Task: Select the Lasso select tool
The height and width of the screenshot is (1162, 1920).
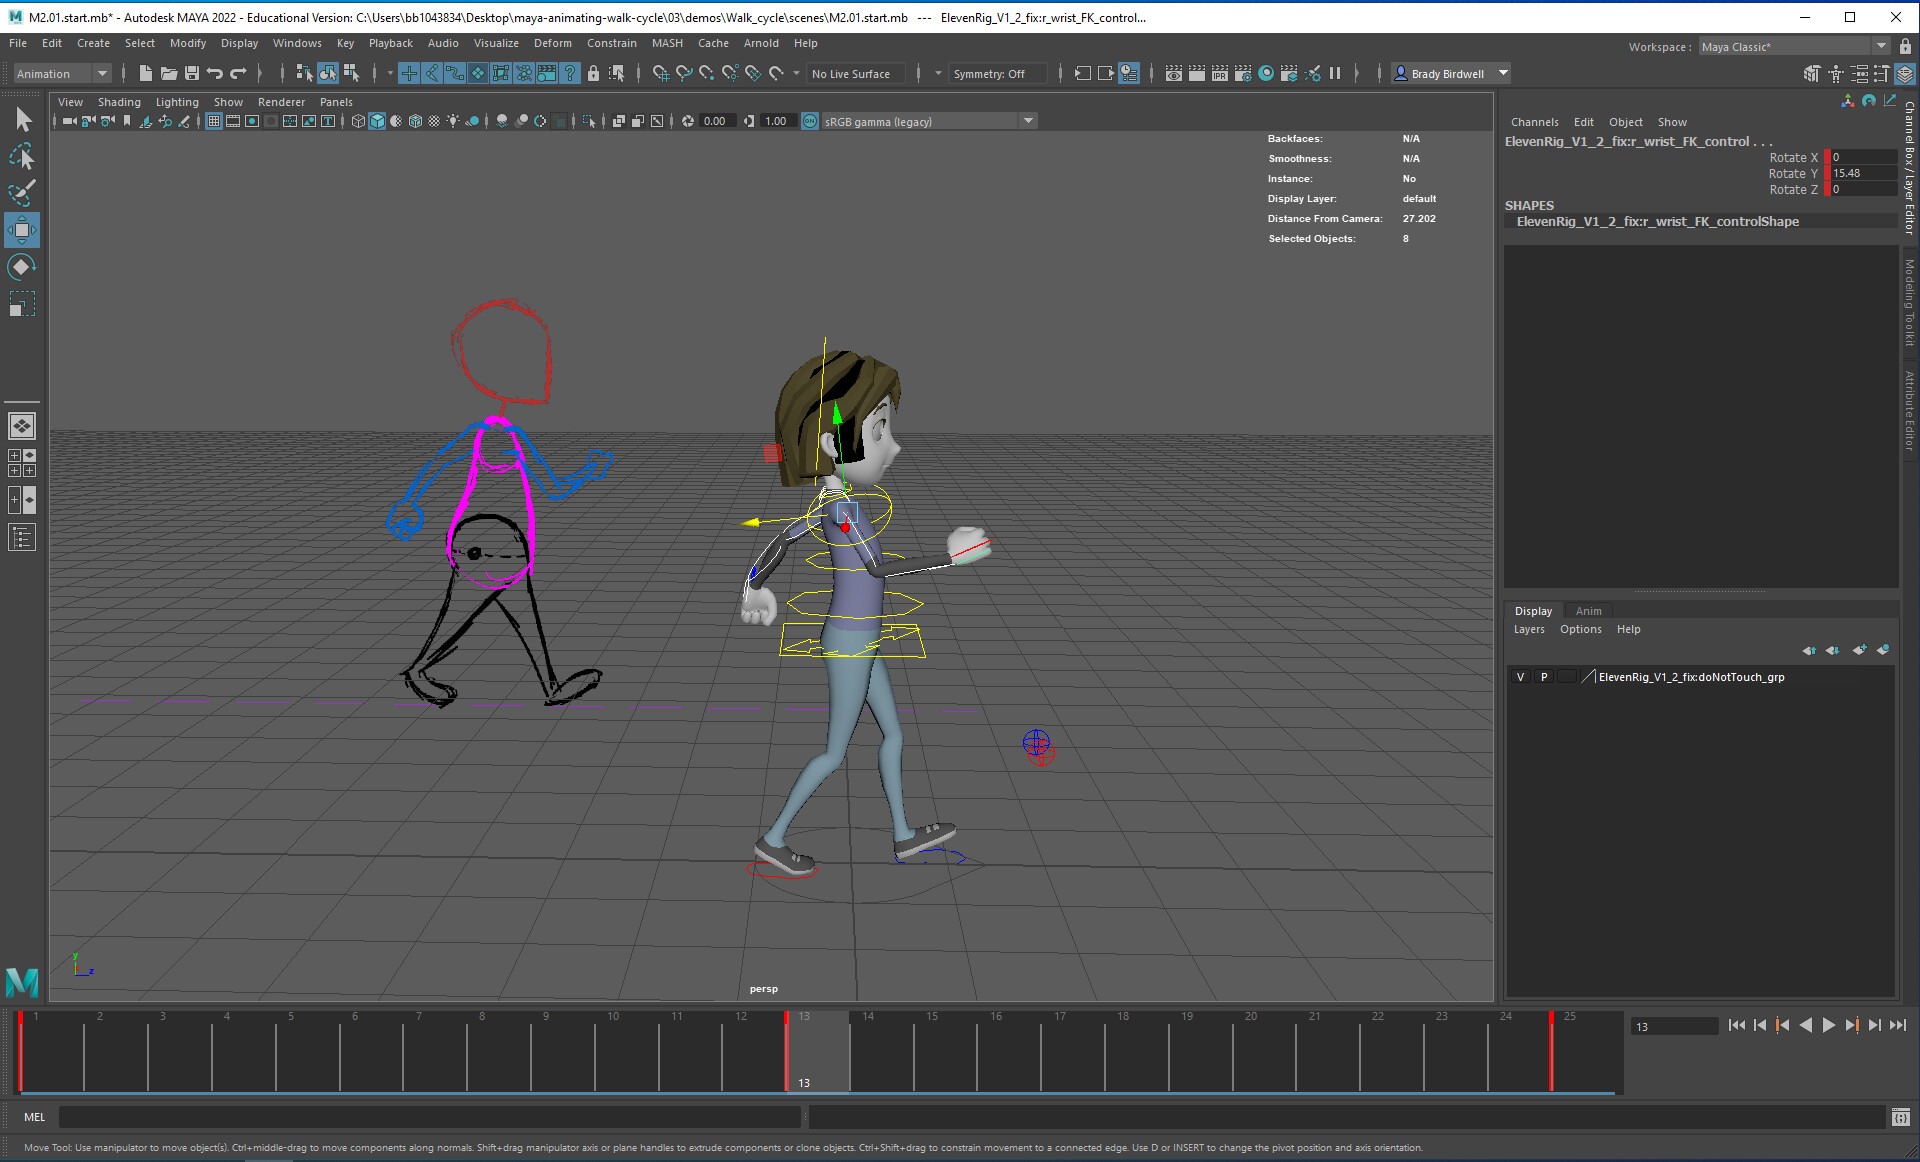Action: (21, 156)
